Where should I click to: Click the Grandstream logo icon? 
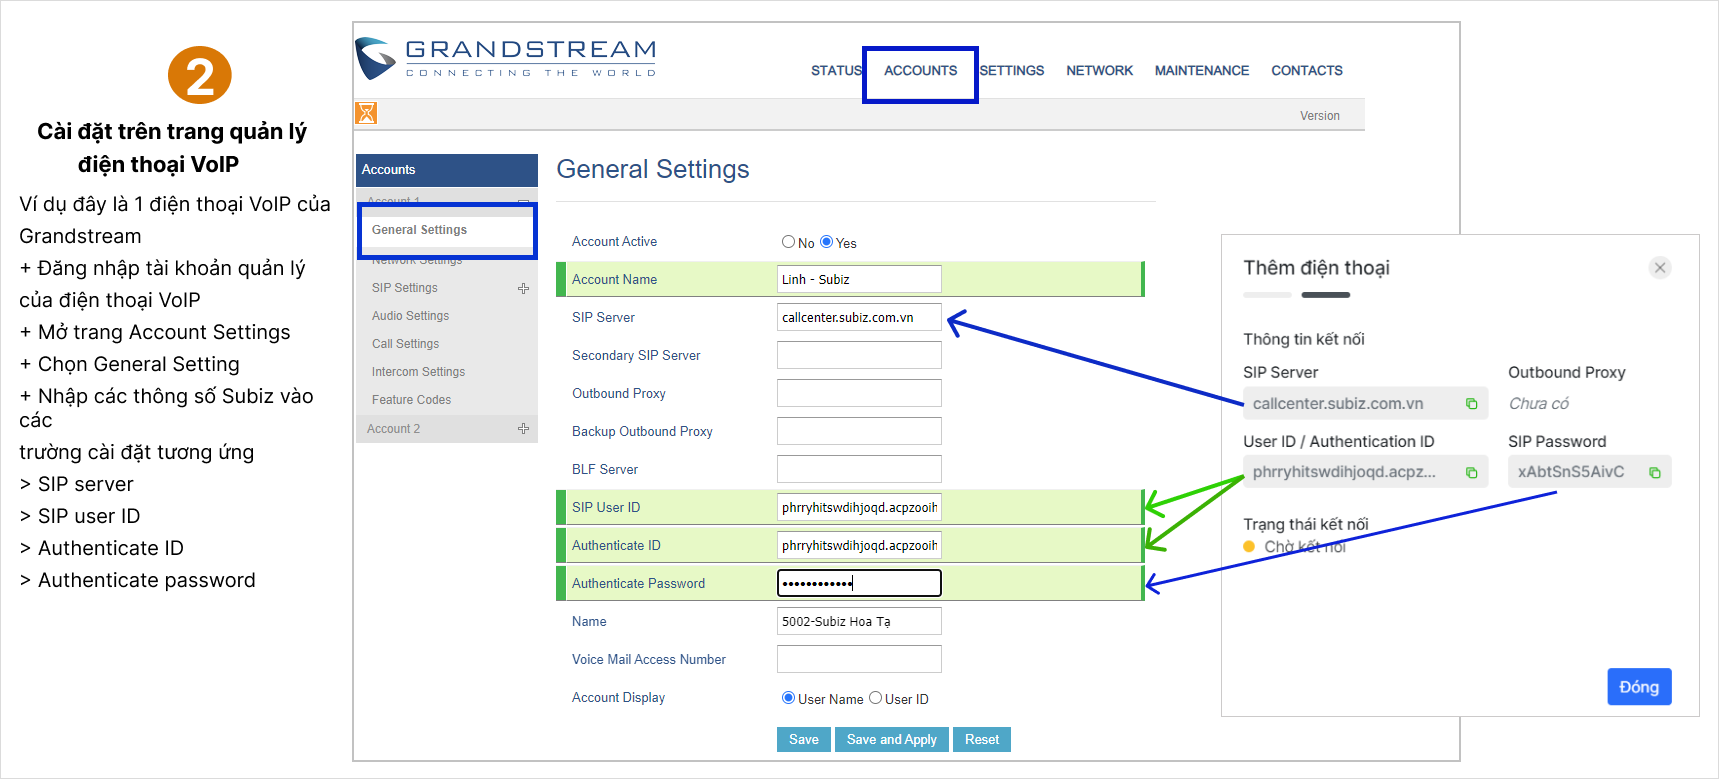[376, 58]
